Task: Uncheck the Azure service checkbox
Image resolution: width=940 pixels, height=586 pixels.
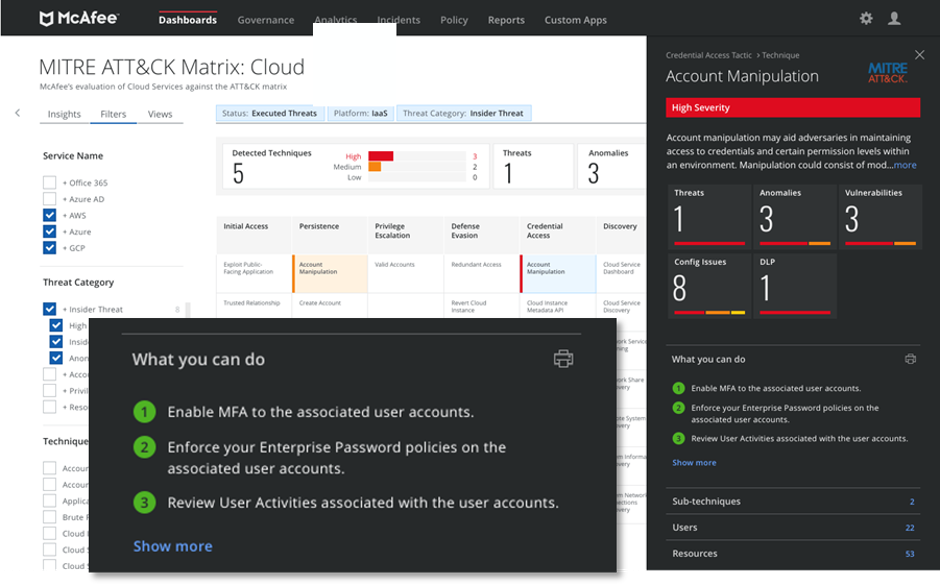Action: tap(49, 231)
